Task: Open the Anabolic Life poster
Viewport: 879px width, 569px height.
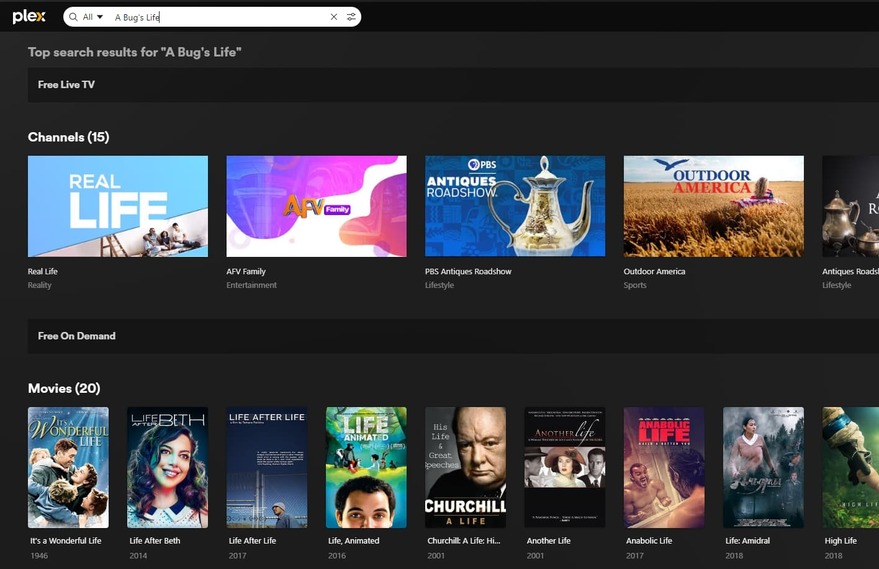Action: click(664, 467)
